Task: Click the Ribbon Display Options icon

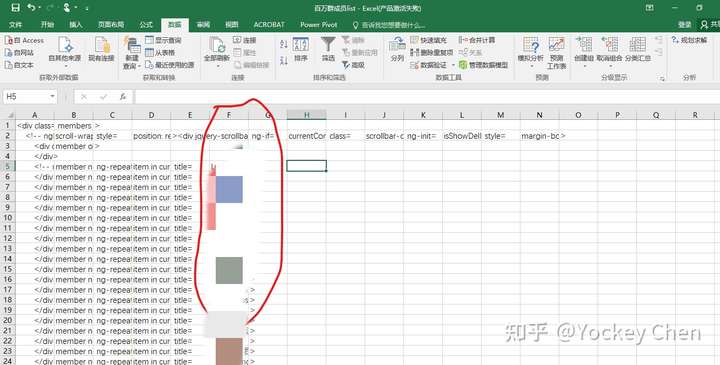Action: [649, 8]
